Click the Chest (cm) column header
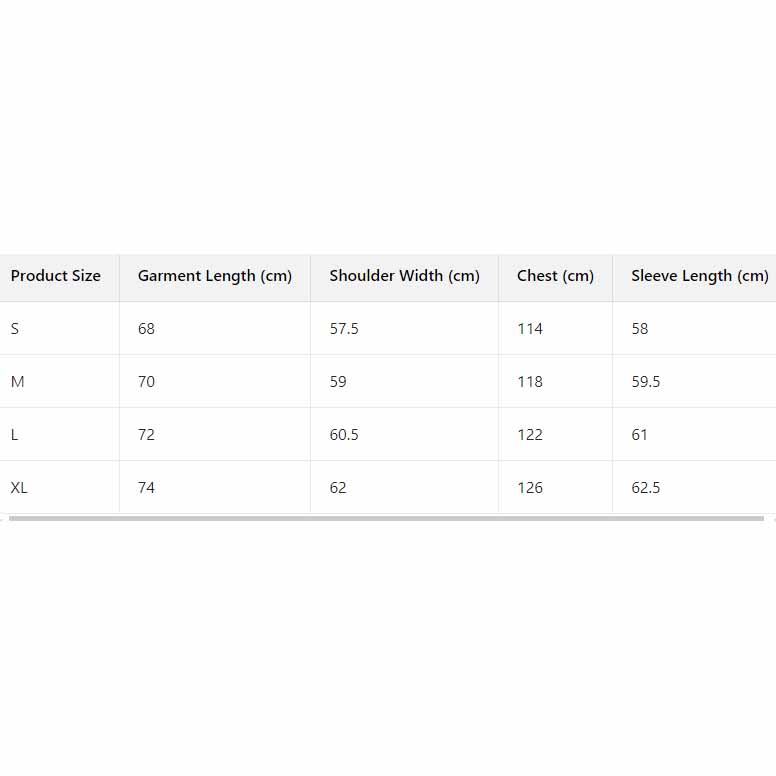 [x=555, y=276]
